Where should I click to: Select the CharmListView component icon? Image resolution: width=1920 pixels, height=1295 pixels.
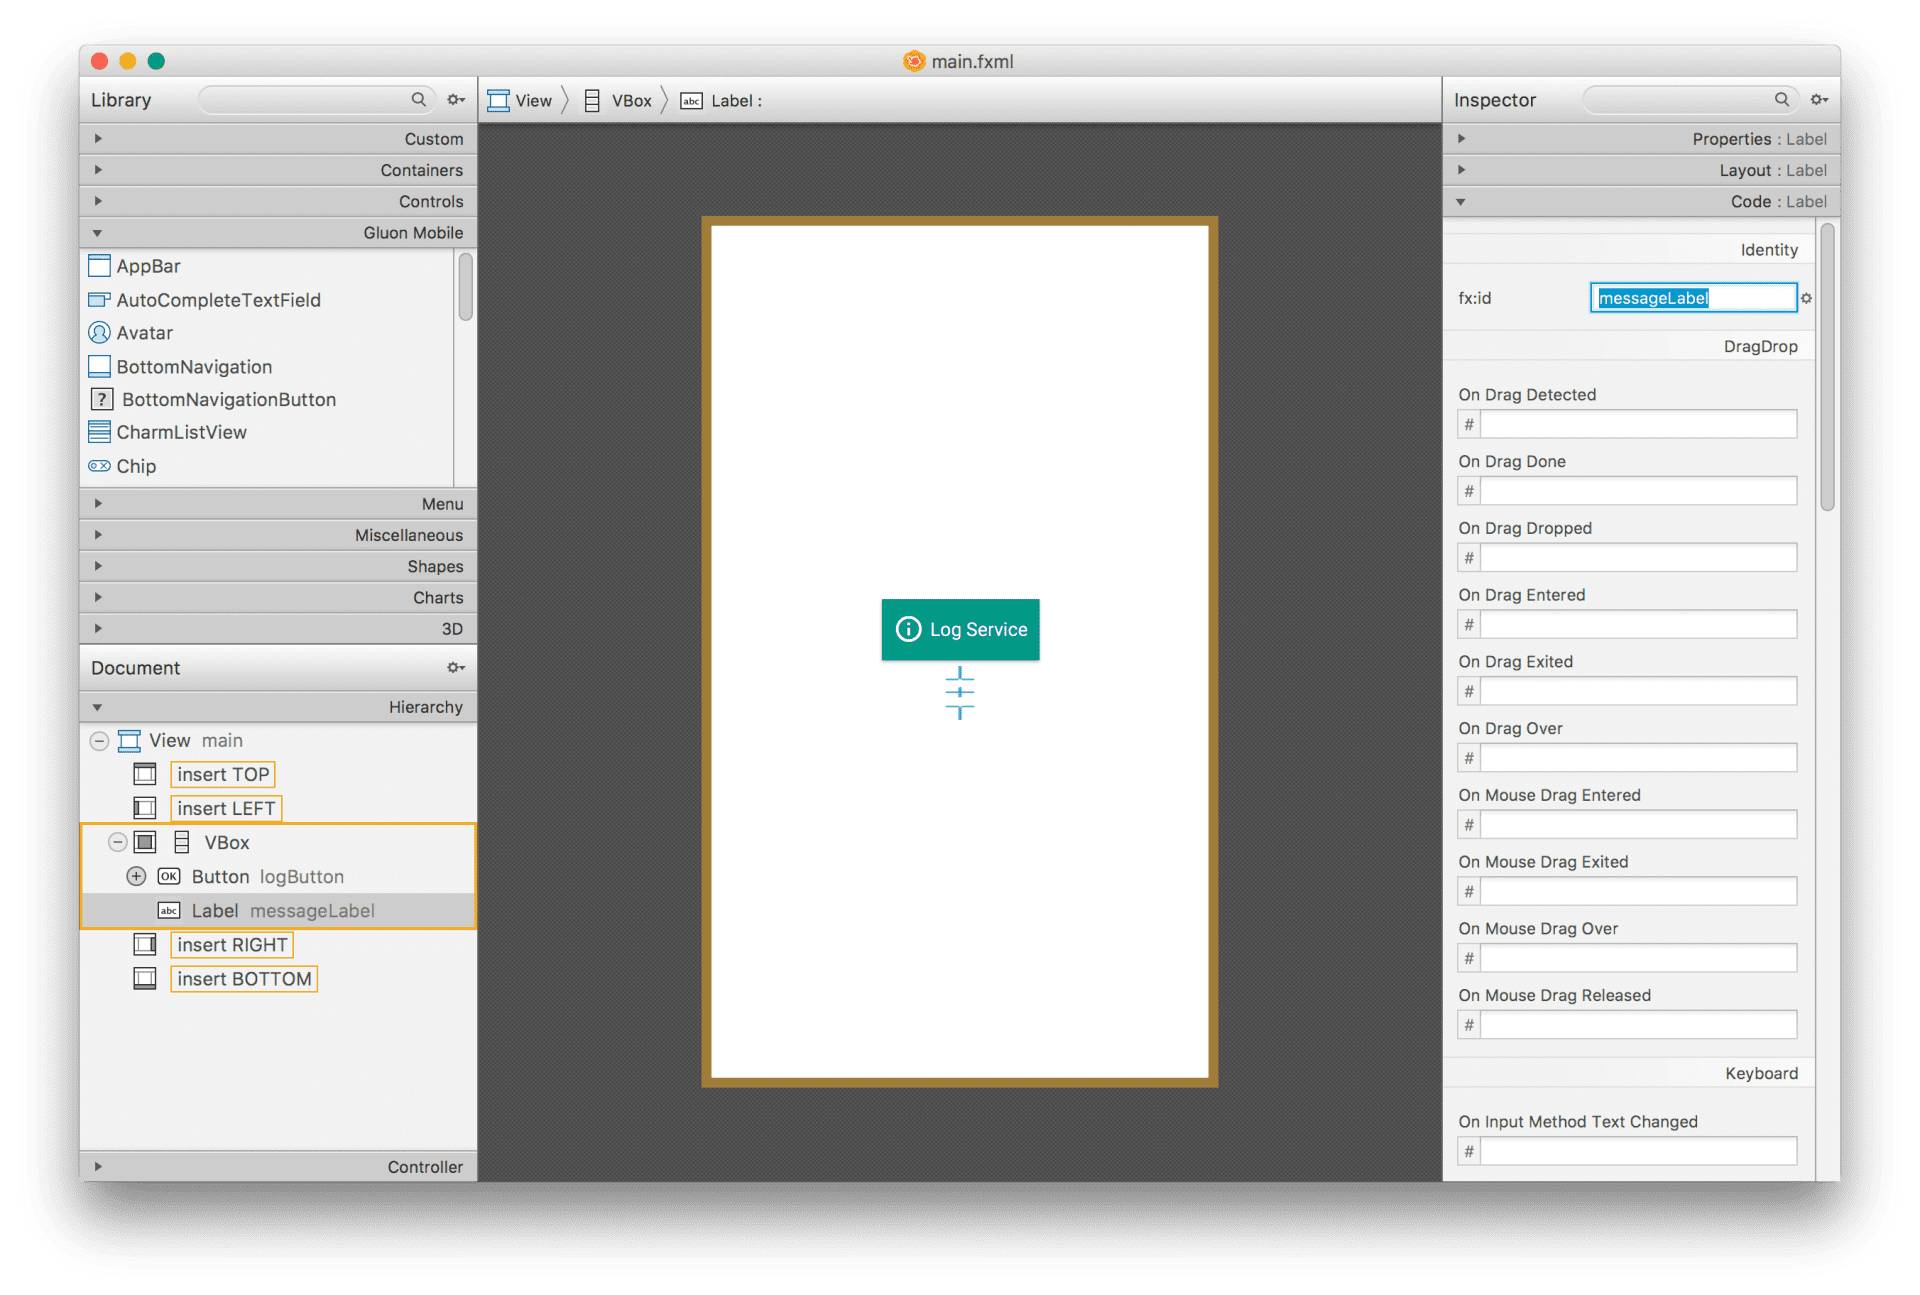(99, 432)
